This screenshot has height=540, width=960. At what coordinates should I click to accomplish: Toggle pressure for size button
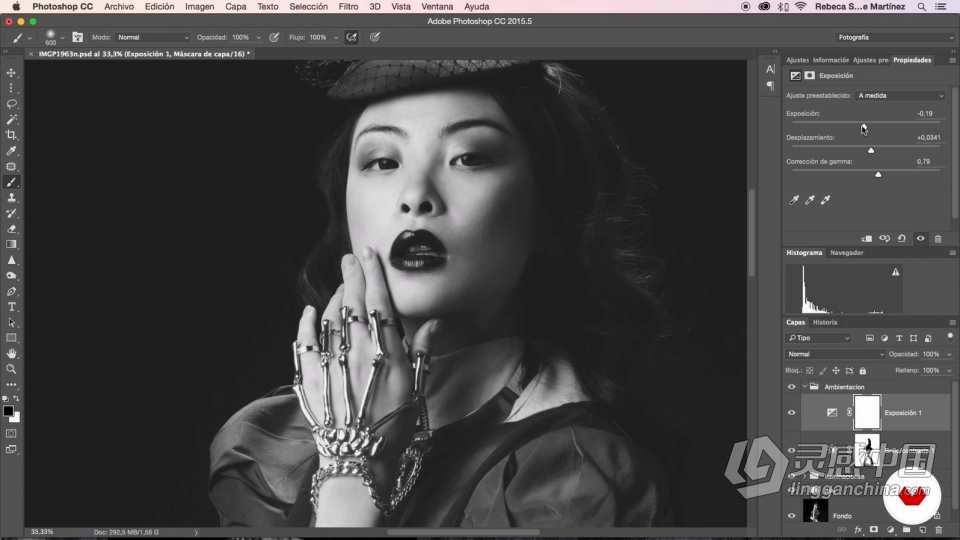click(x=375, y=37)
